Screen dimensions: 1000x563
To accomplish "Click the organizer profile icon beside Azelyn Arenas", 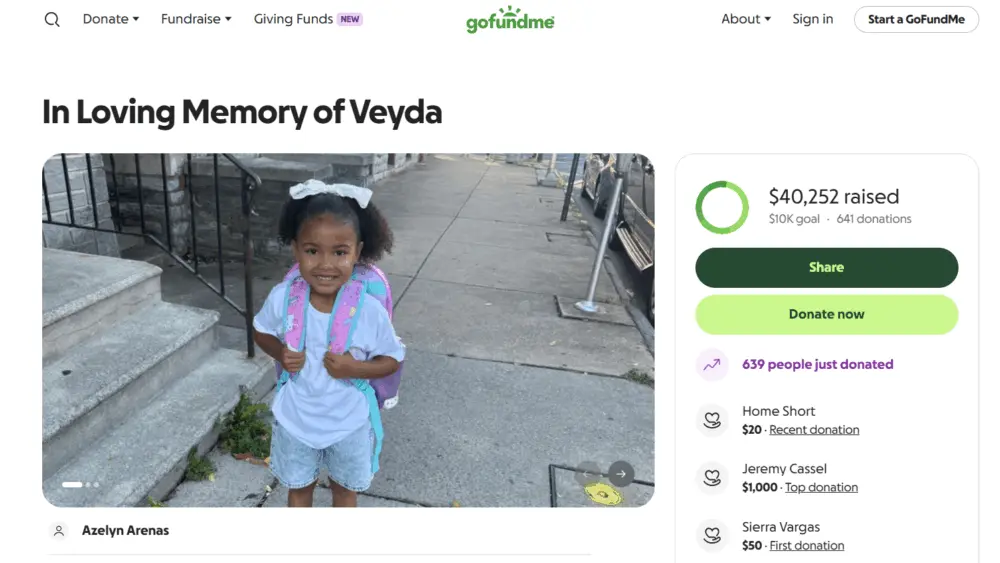I will pyautogui.click(x=59, y=531).
